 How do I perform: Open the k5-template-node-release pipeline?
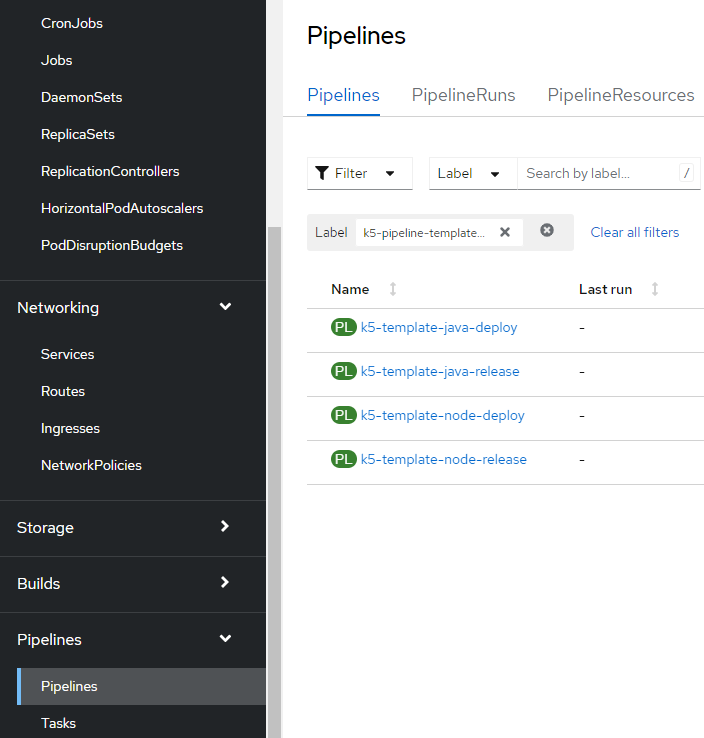point(444,459)
